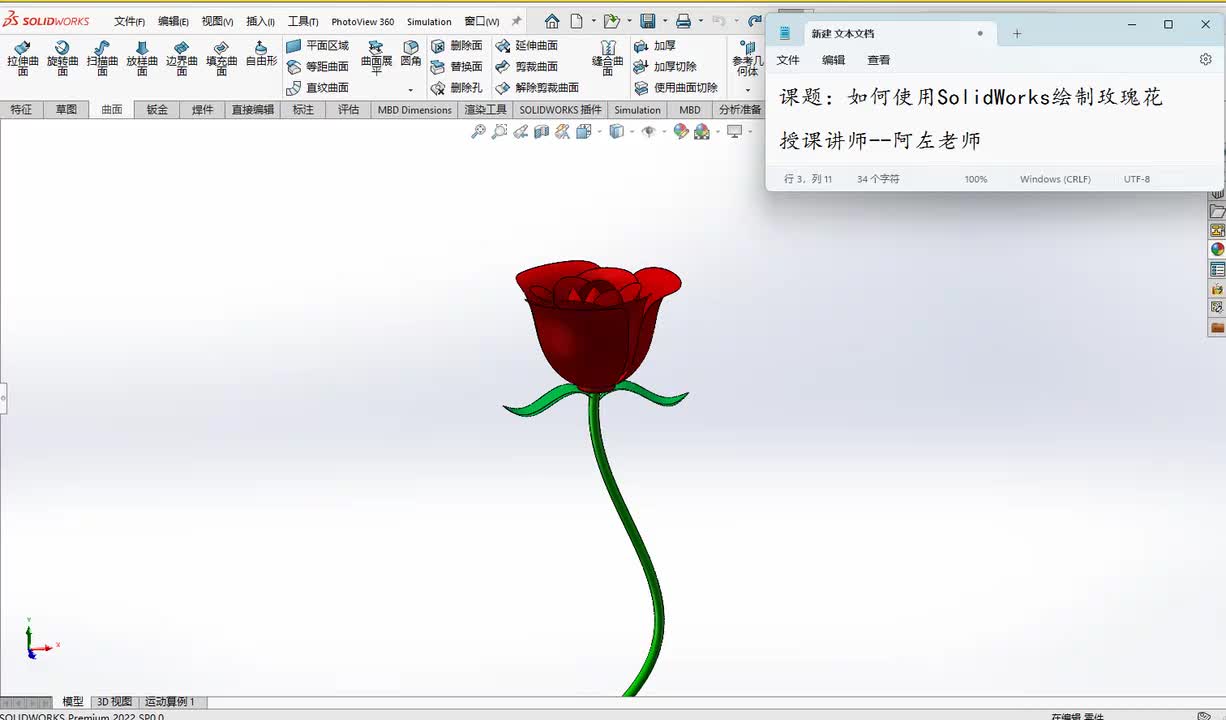1226x720 pixels.
Task: Open the File Explorer folder in task pane
Action: [x=1217, y=211]
